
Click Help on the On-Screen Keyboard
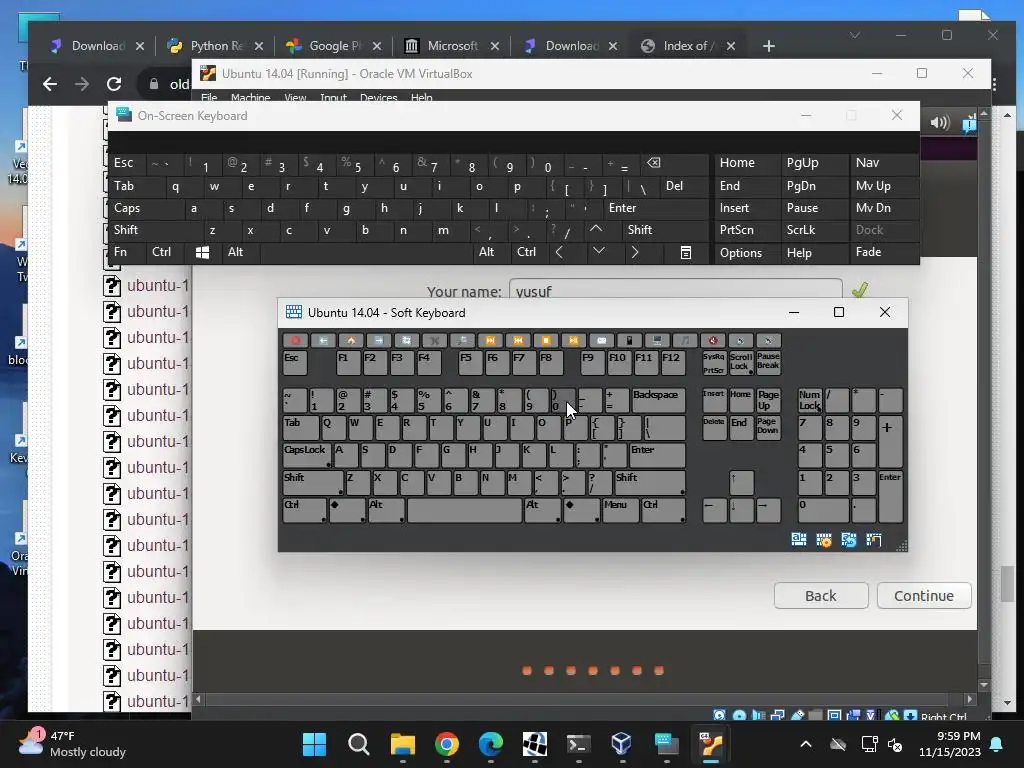[x=815, y=252]
